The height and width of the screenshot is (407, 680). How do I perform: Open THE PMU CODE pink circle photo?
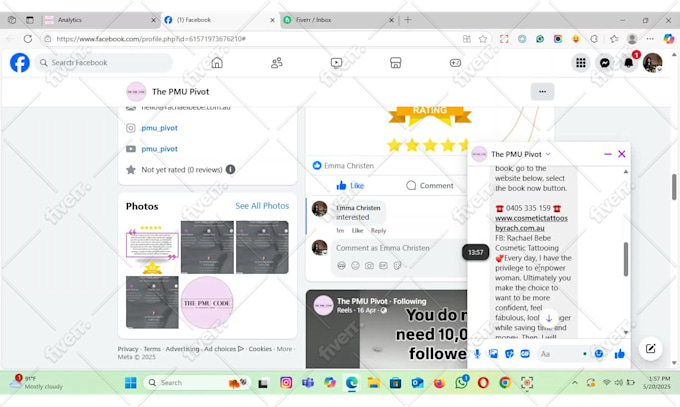(207, 302)
